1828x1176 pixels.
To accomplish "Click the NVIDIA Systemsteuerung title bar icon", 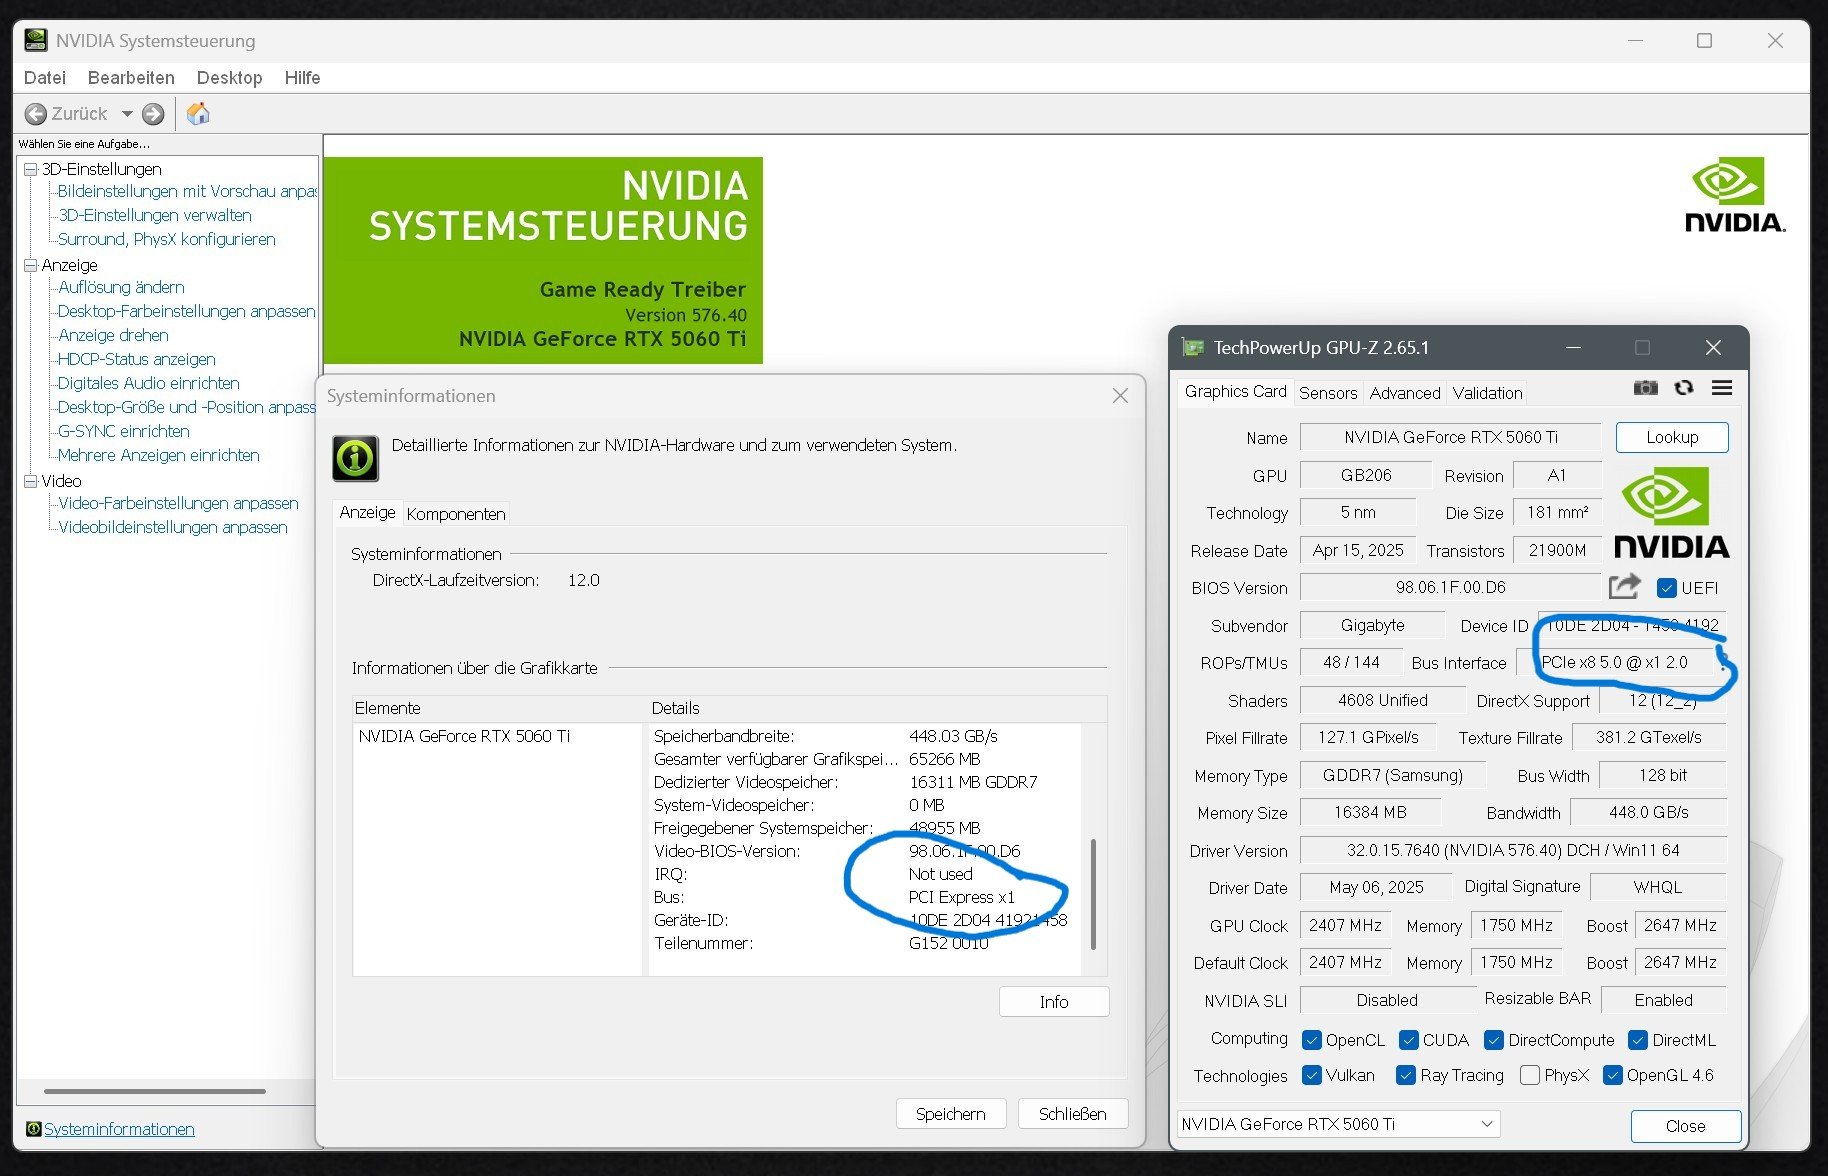I will (36, 41).
